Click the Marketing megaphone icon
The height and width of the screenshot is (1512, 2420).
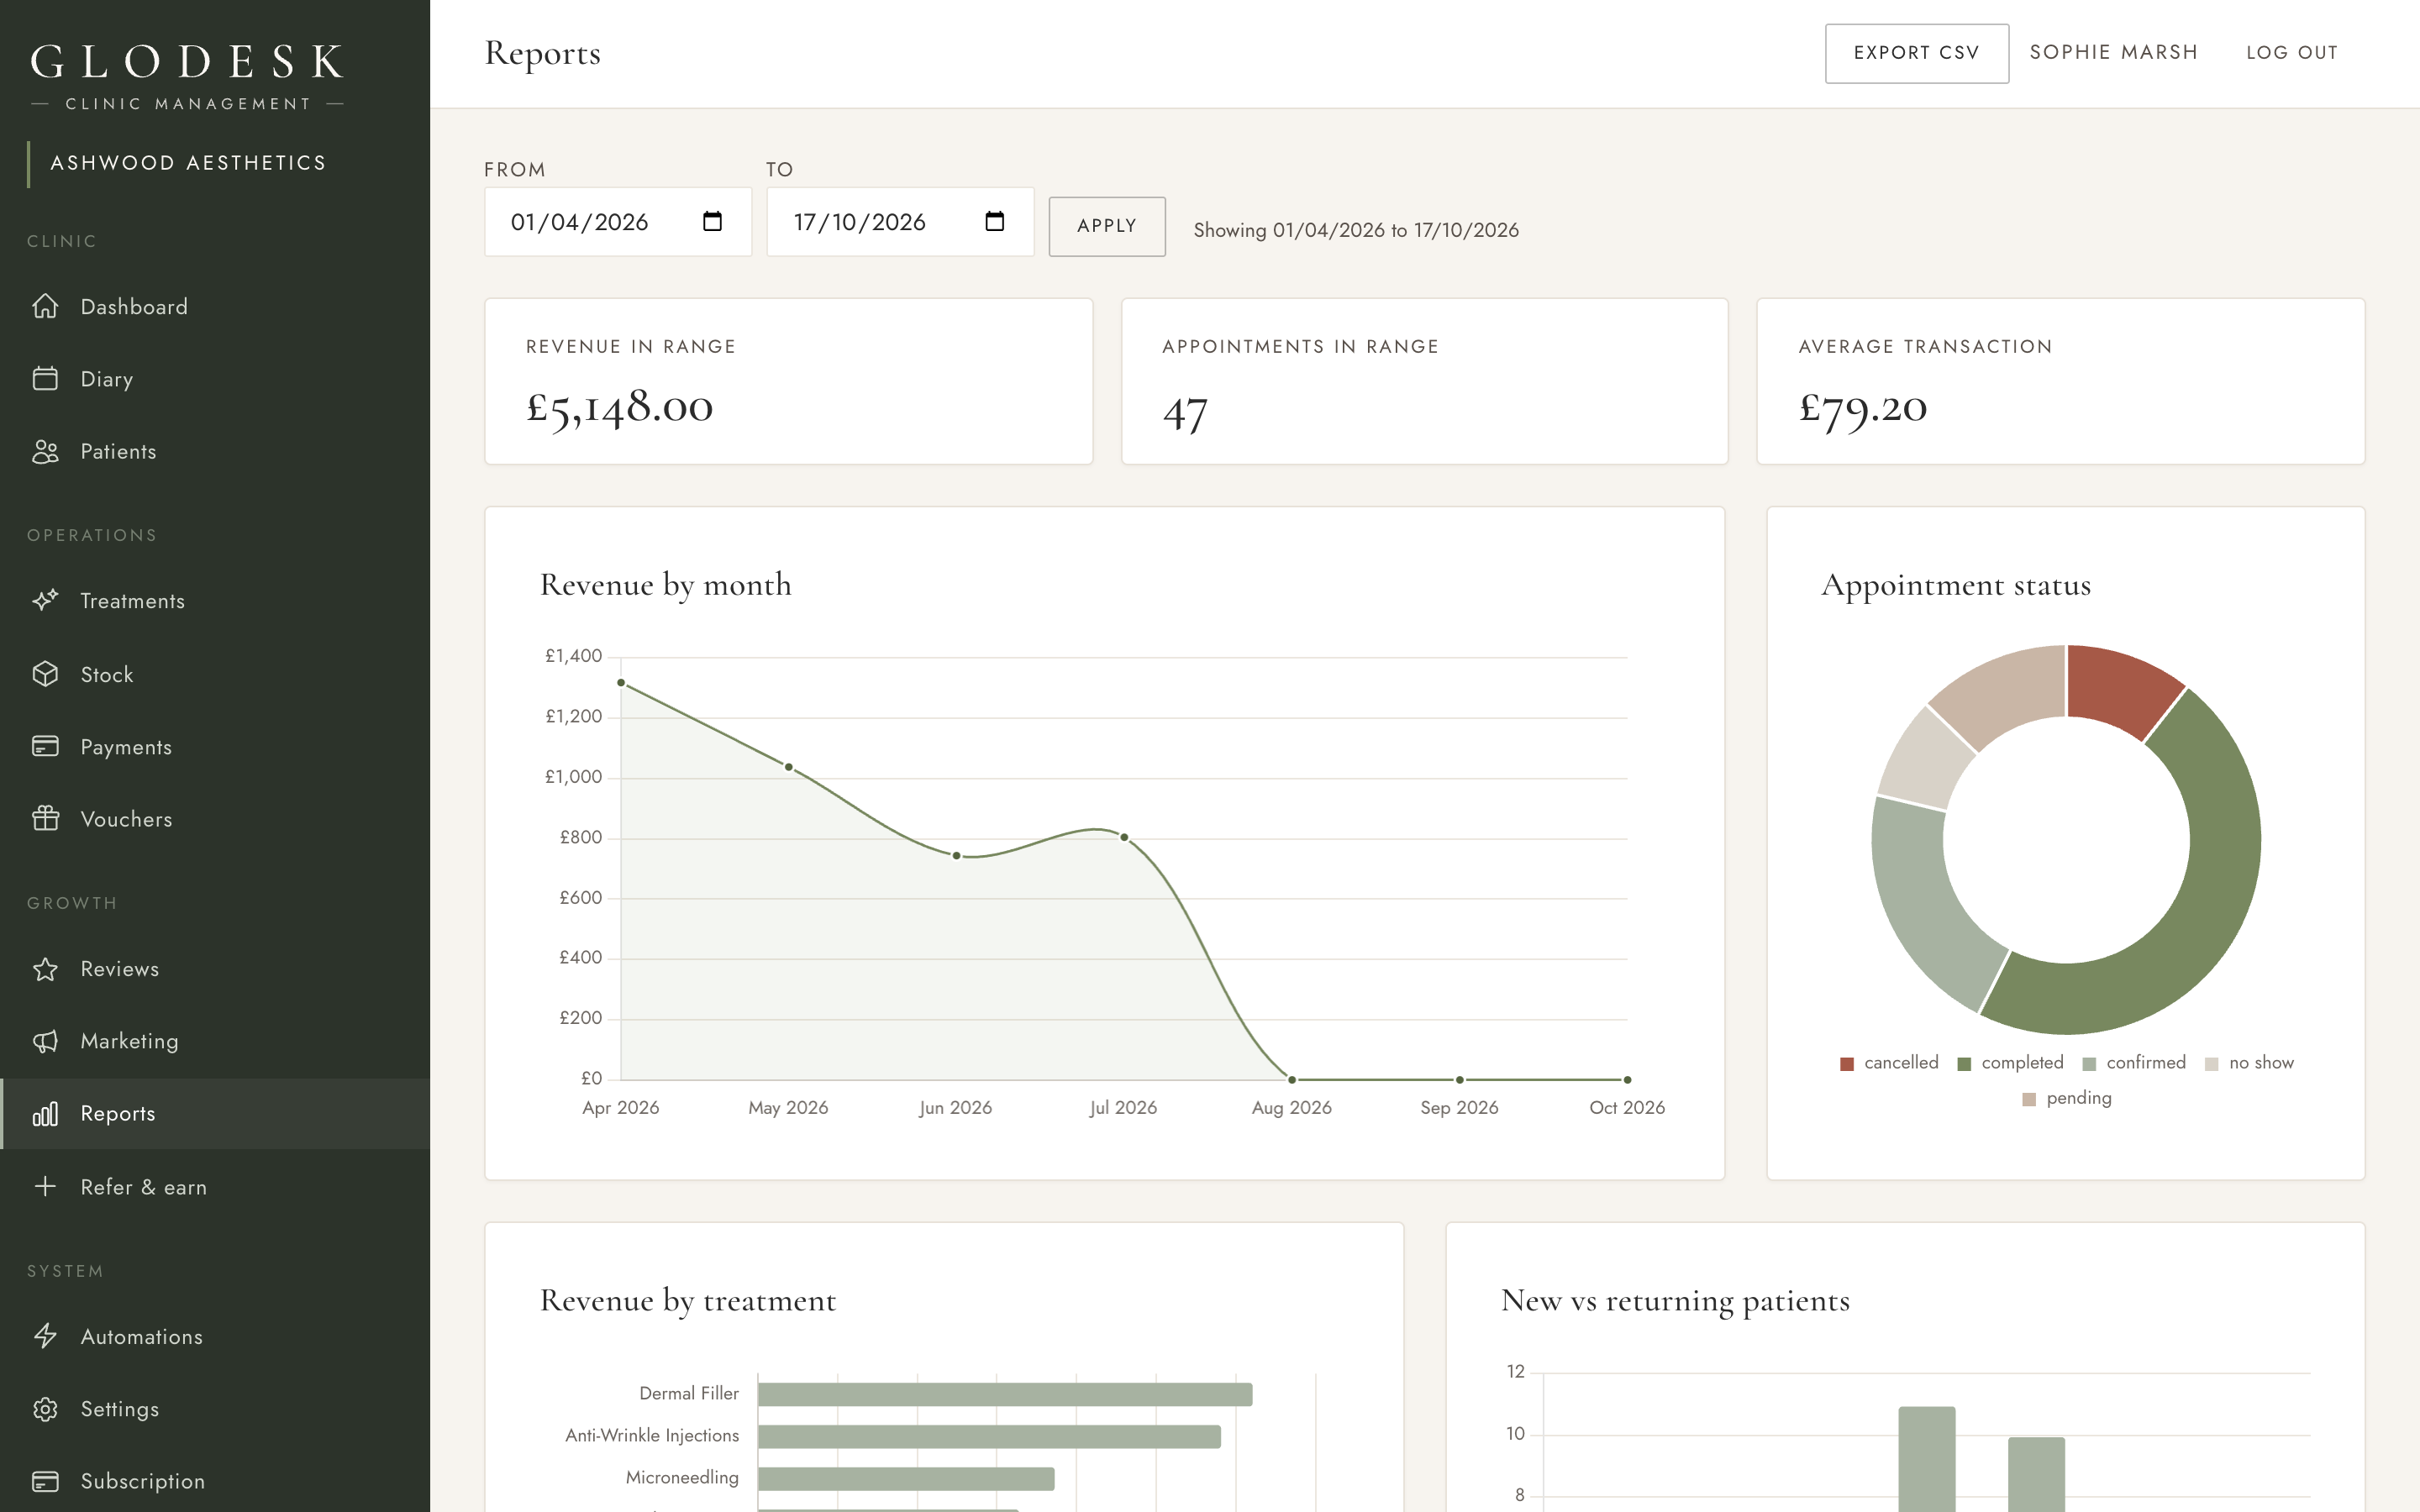coord(45,1041)
